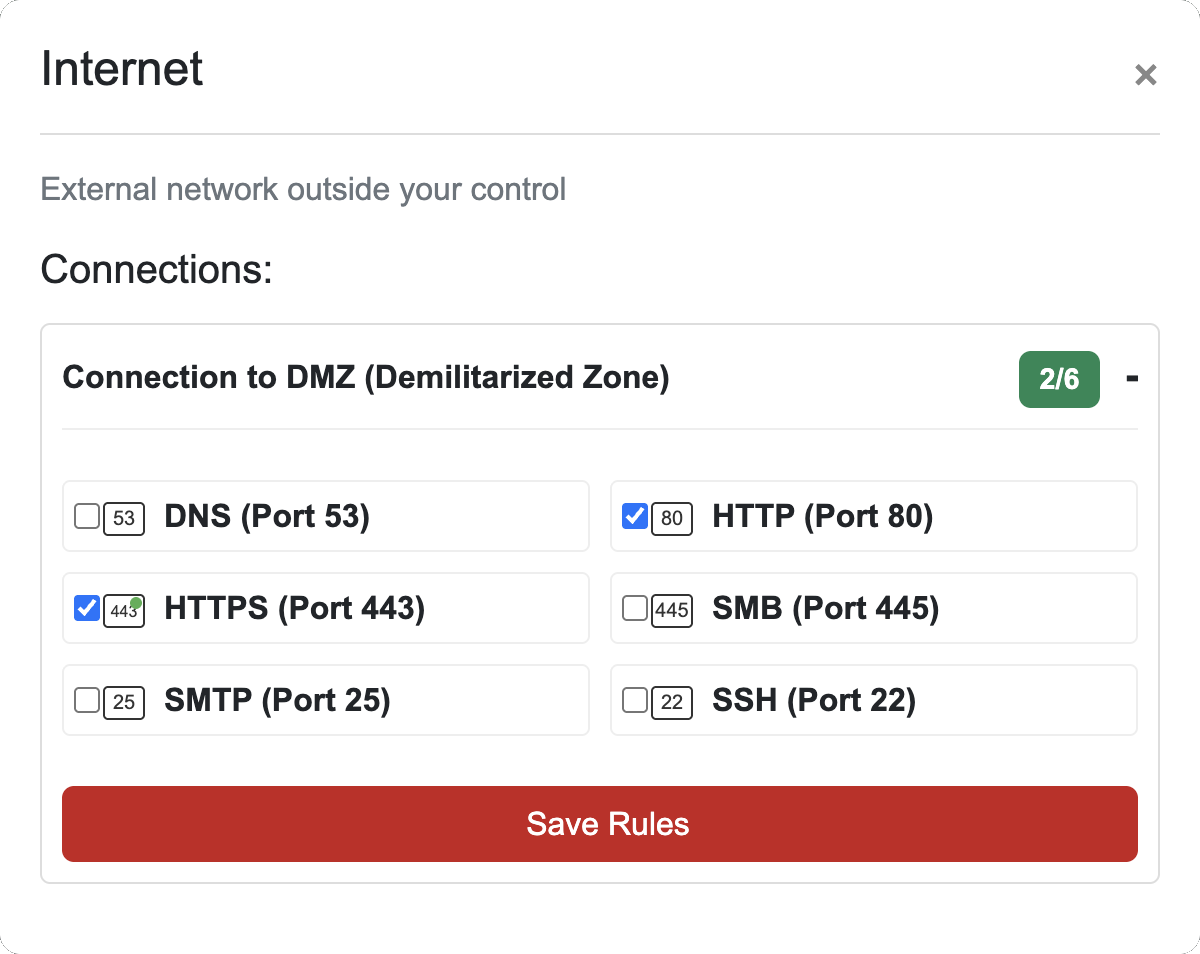
Task: Uncheck the HTTP Port 80 checkbox
Action: (635, 516)
